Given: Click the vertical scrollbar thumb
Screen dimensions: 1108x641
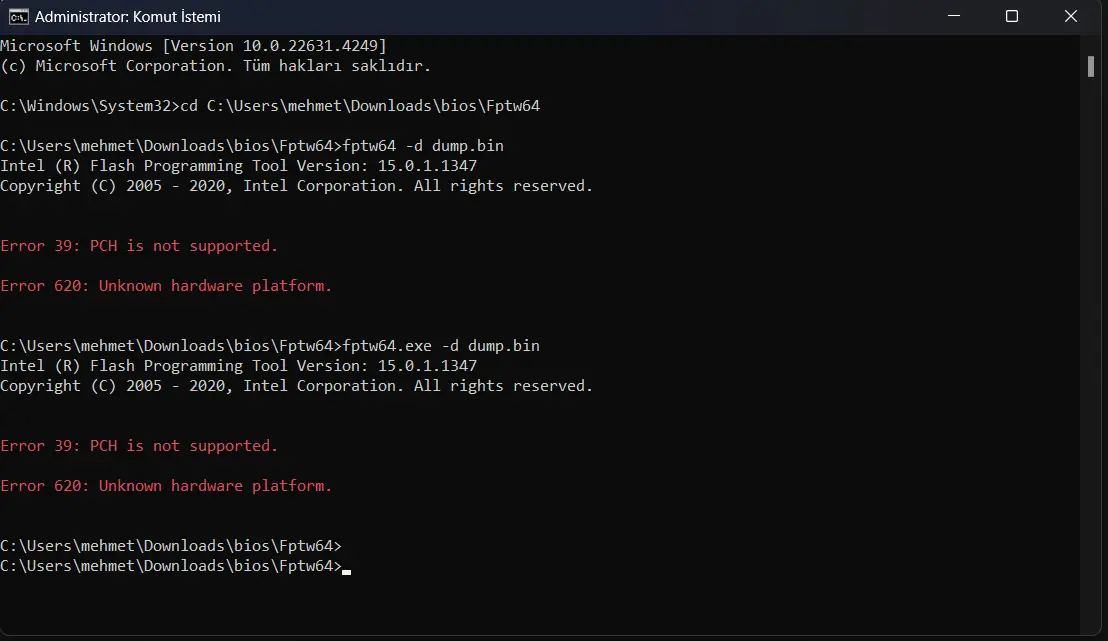Looking at the screenshot, I should click(x=1090, y=66).
